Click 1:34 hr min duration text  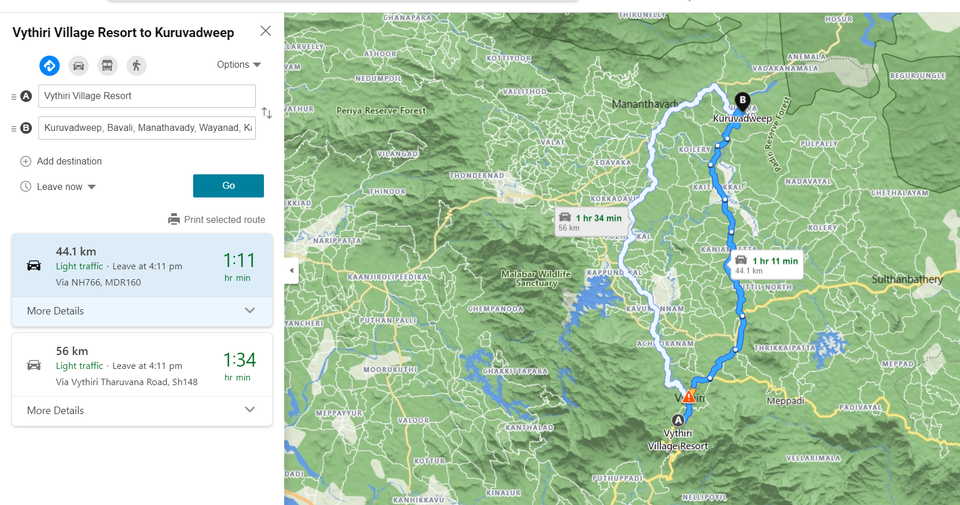(239, 366)
